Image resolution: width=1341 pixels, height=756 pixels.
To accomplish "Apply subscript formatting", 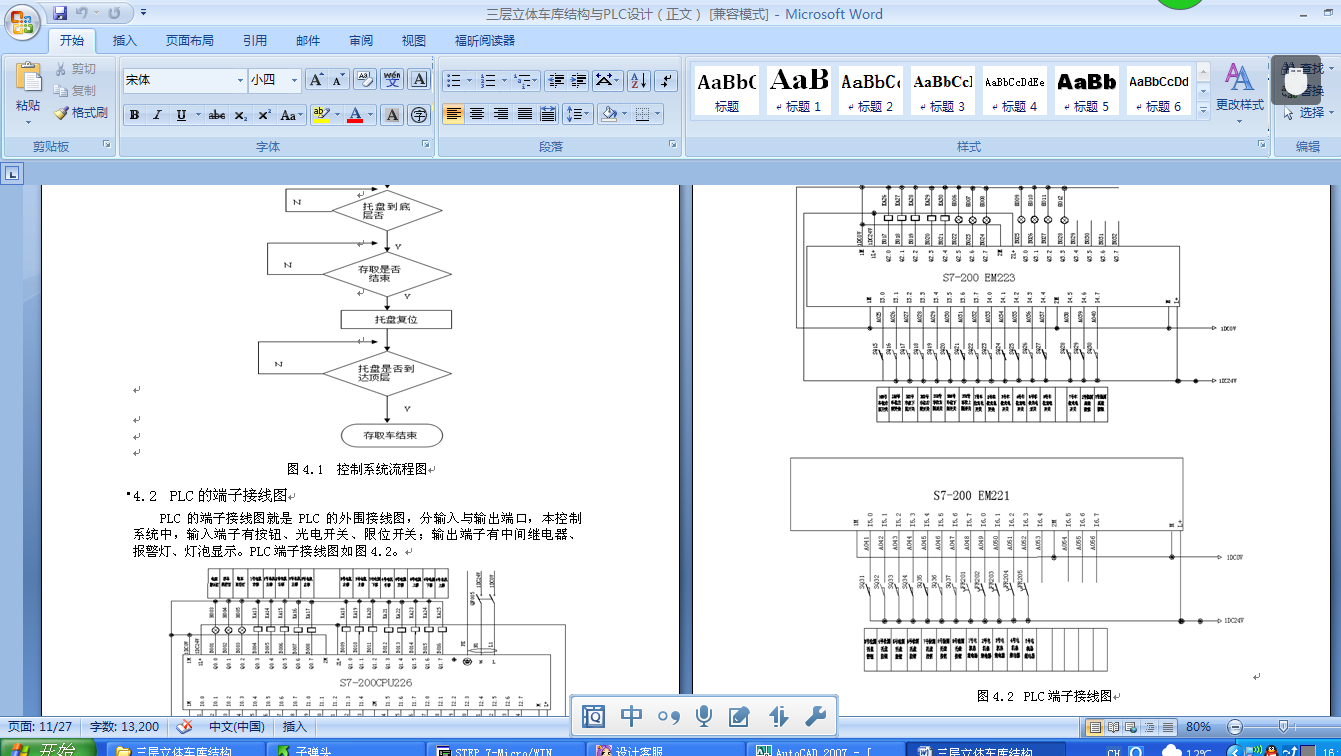I will point(241,115).
